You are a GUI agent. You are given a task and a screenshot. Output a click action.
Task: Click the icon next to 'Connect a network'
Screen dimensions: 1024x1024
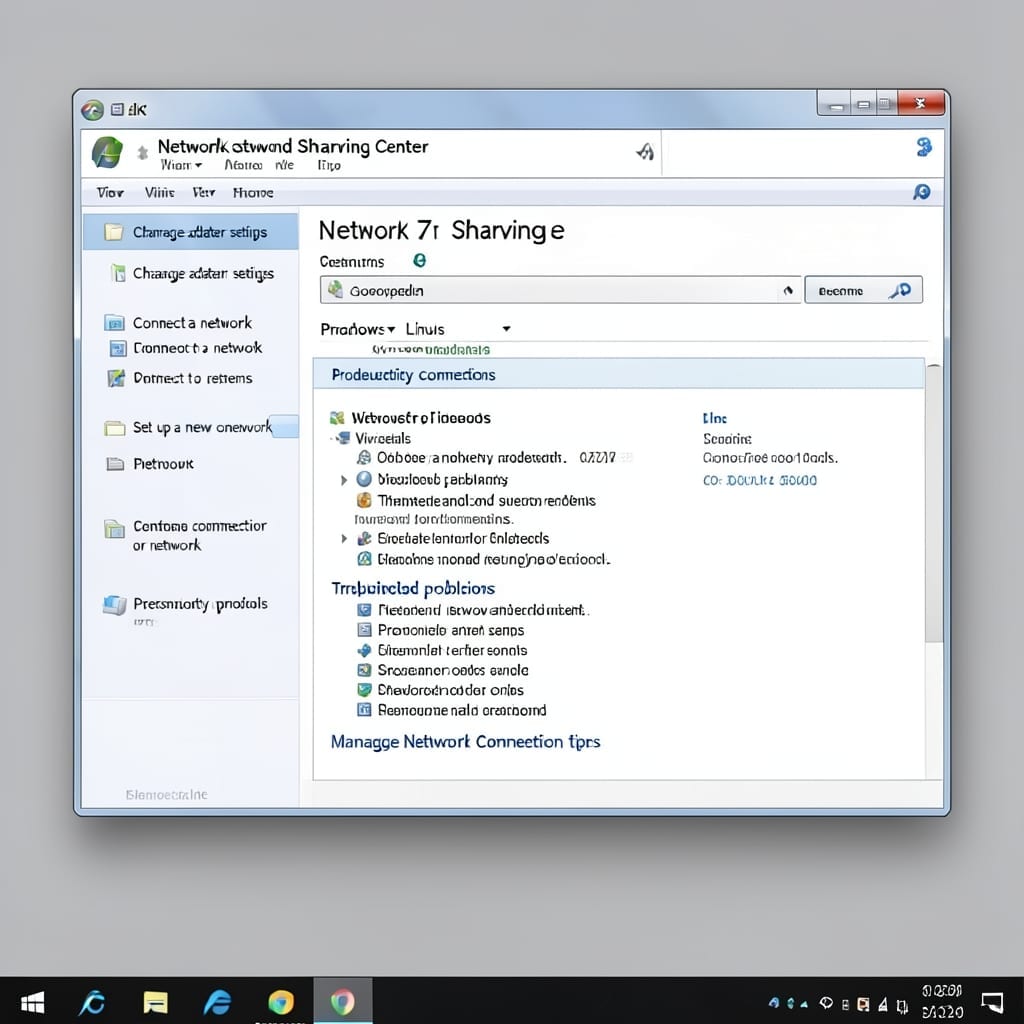click(x=114, y=323)
